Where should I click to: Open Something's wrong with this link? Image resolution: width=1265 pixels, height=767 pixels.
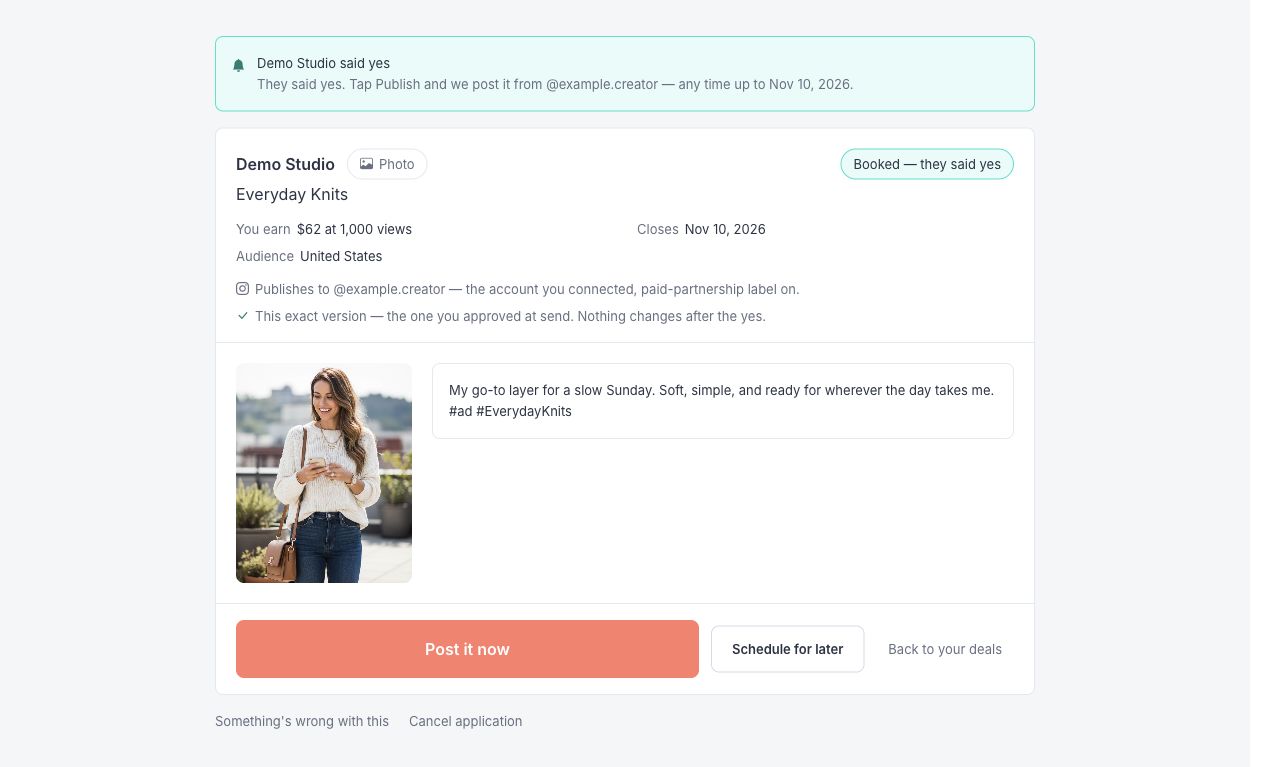[x=302, y=721]
